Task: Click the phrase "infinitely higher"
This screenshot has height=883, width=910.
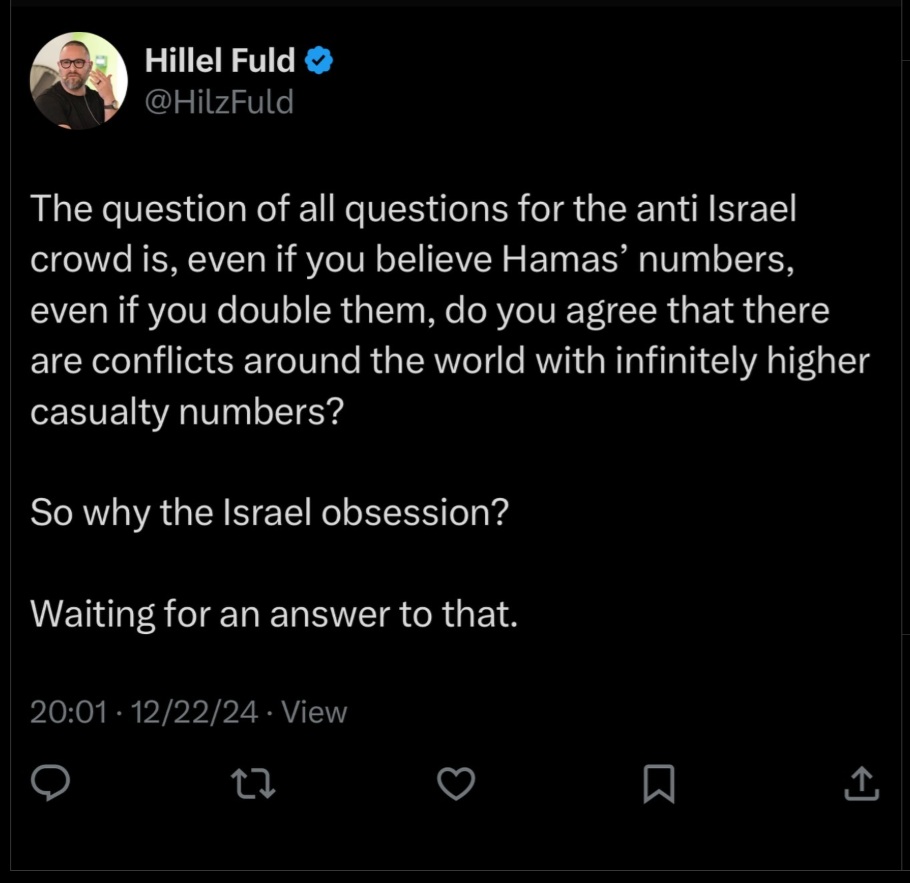Action: point(744,360)
